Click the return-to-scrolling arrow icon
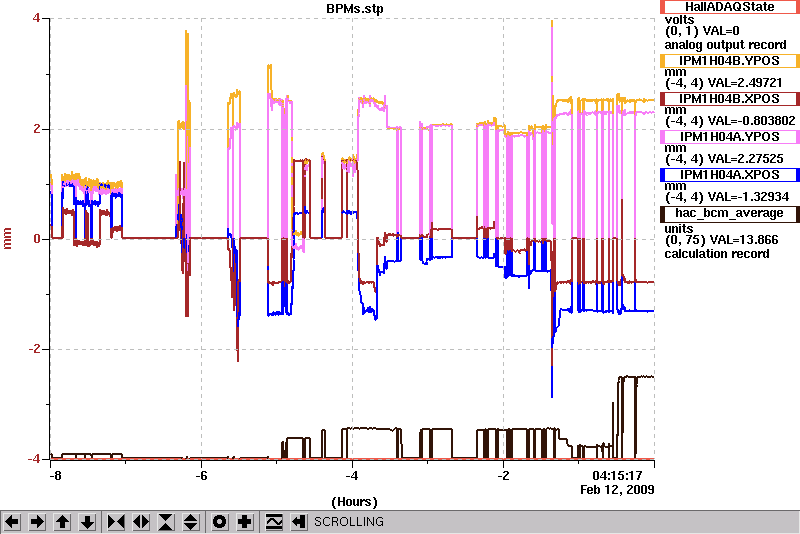Screen dimensions: 800x534 pyautogui.click(x=298, y=522)
